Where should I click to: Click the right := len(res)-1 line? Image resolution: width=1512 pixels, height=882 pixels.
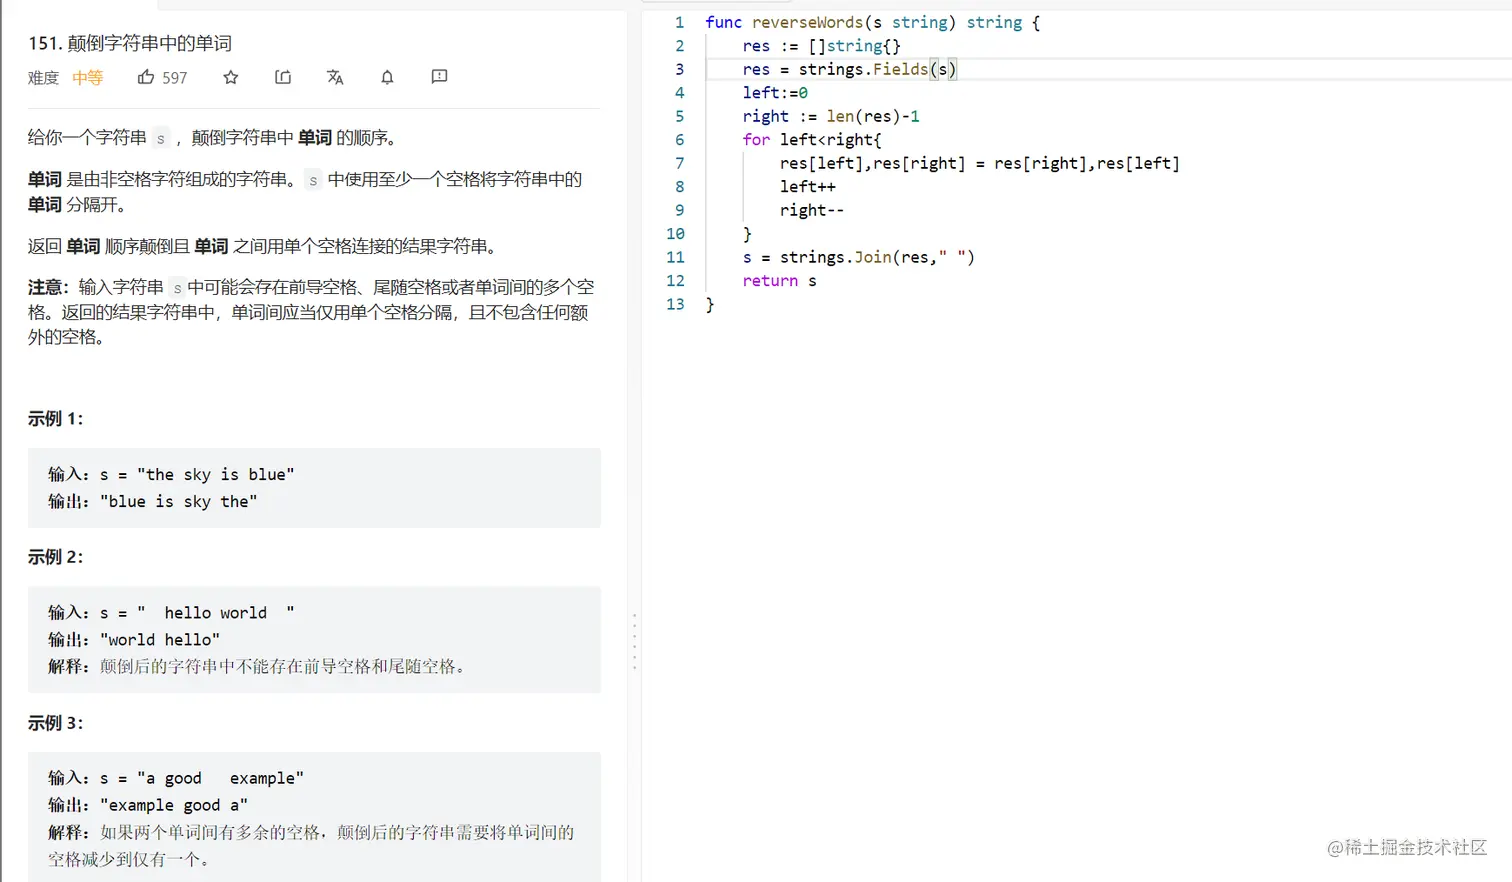coord(831,116)
